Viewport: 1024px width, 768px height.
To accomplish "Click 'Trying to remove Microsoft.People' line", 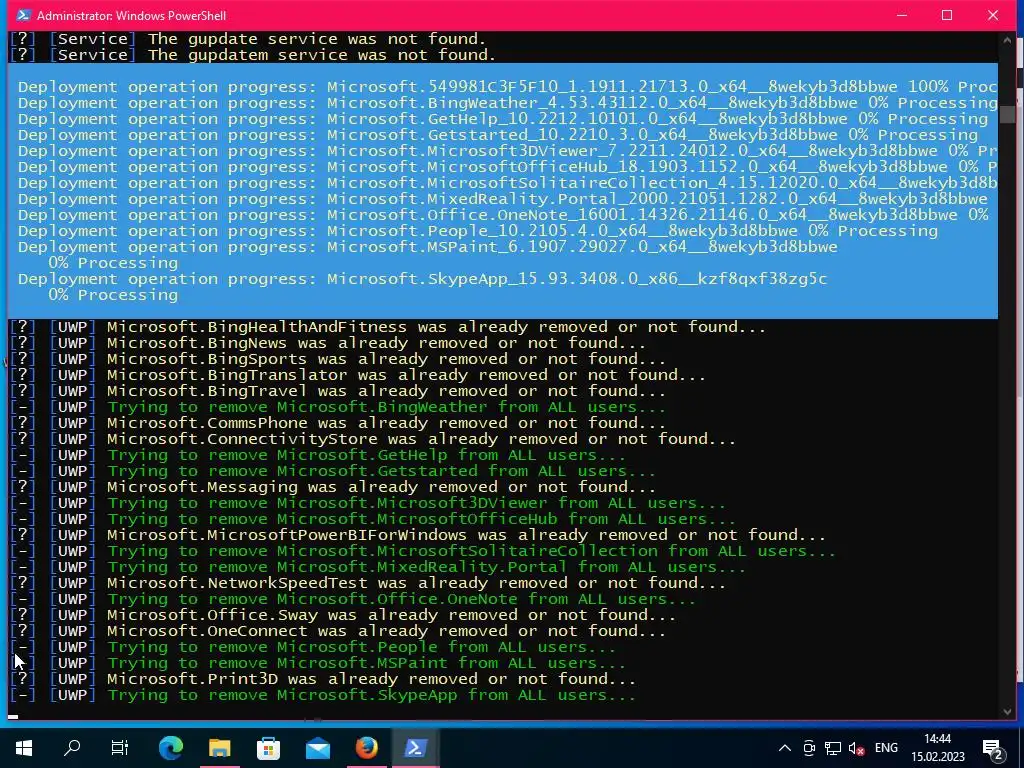I will 313,647.
